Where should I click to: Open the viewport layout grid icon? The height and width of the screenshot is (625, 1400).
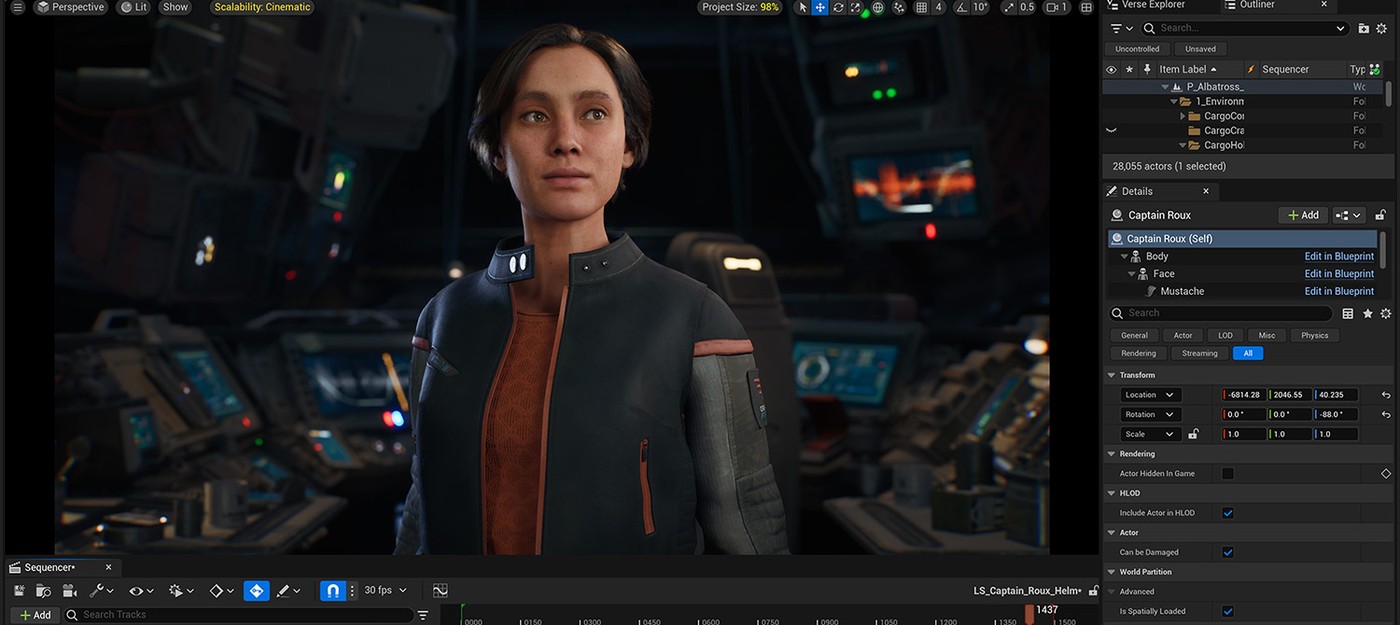(1085, 7)
